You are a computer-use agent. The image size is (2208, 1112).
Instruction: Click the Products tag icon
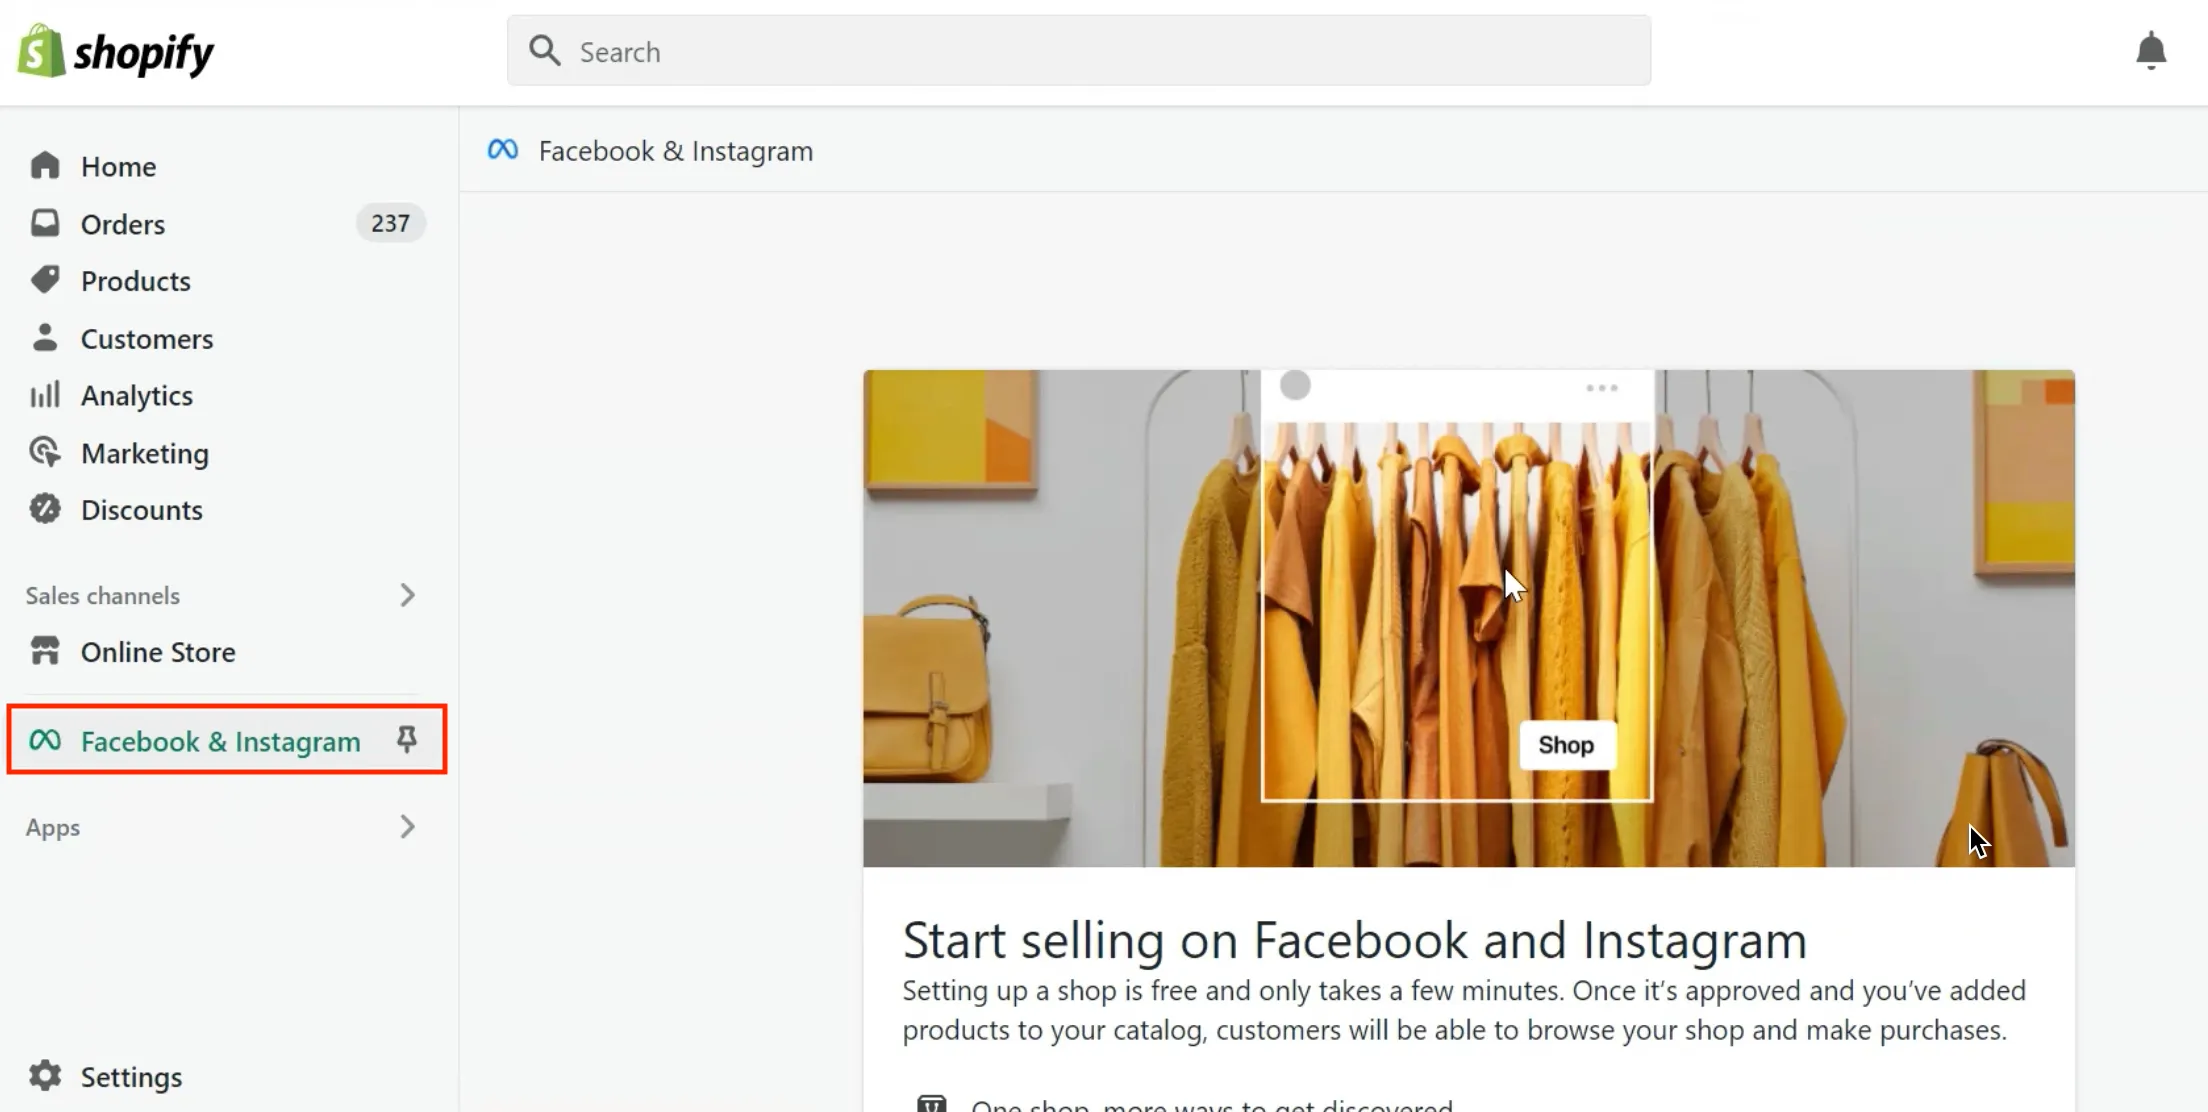[x=45, y=279]
